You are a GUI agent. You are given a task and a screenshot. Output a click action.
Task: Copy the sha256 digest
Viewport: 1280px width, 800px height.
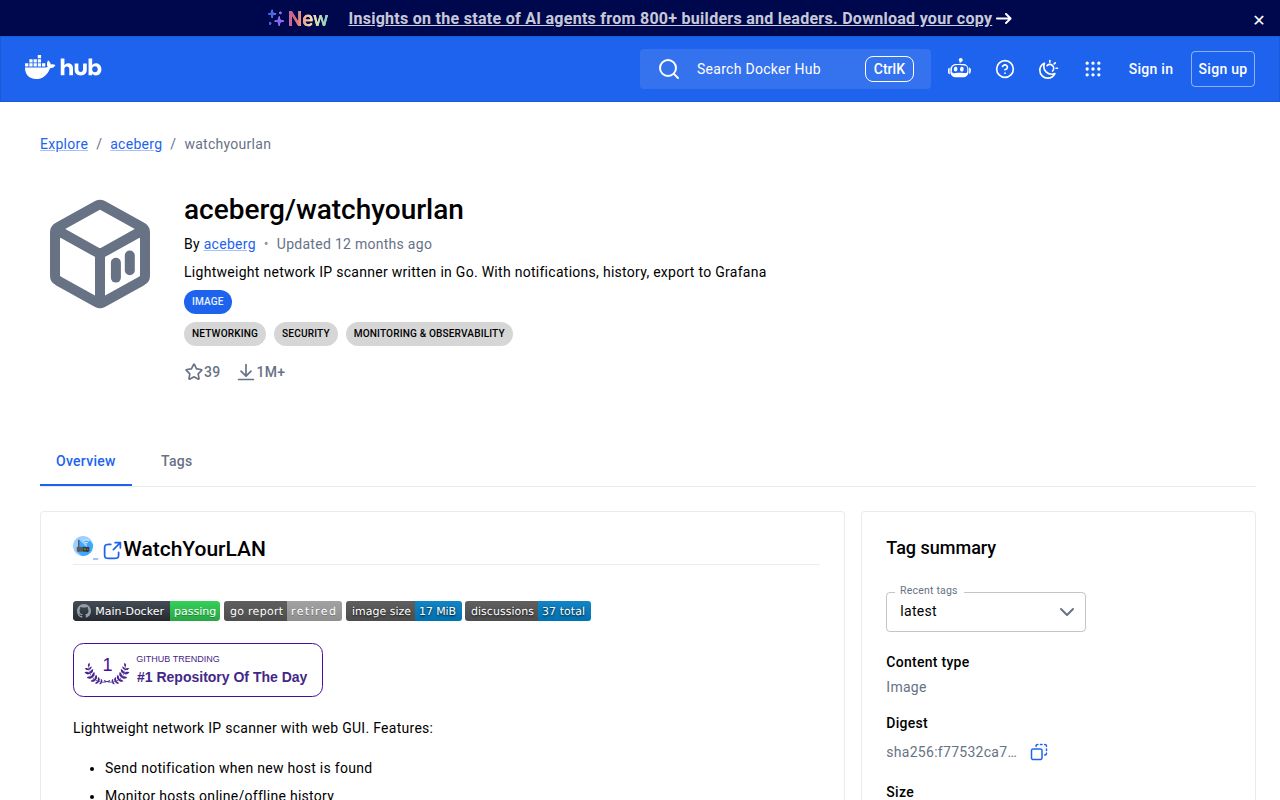click(1039, 752)
